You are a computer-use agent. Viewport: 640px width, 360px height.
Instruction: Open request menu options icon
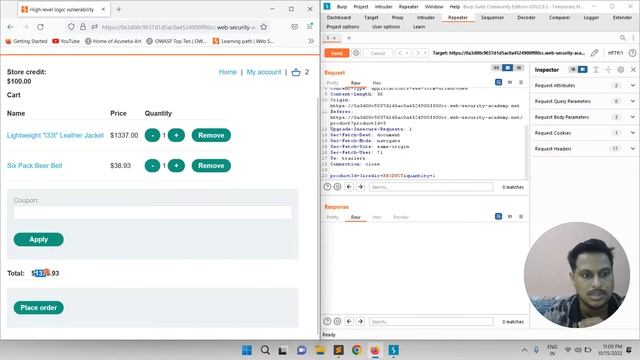tap(521, 82)
